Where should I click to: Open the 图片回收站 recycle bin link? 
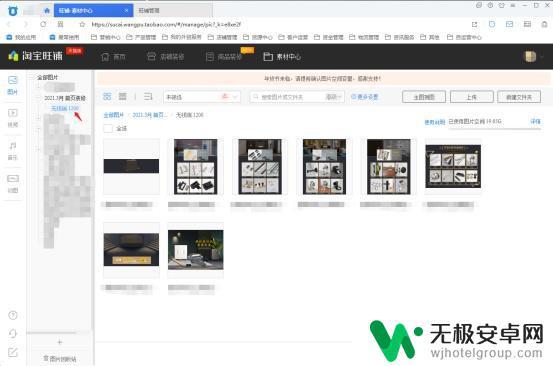pos(60,359)
